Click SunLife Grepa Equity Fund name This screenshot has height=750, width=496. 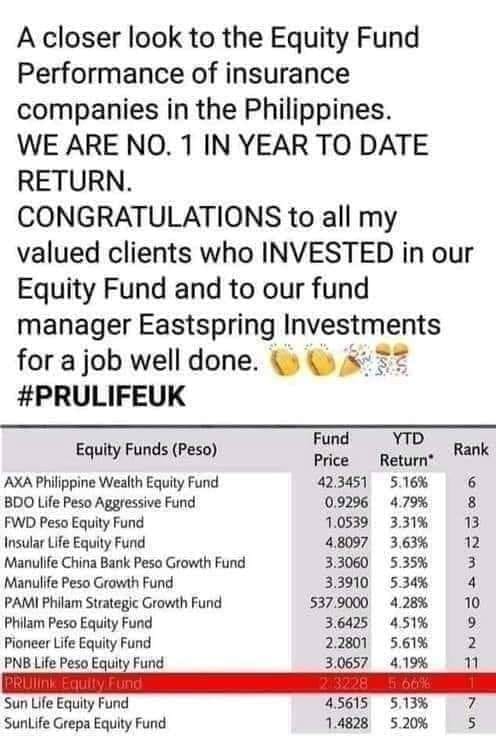(85, 723)
